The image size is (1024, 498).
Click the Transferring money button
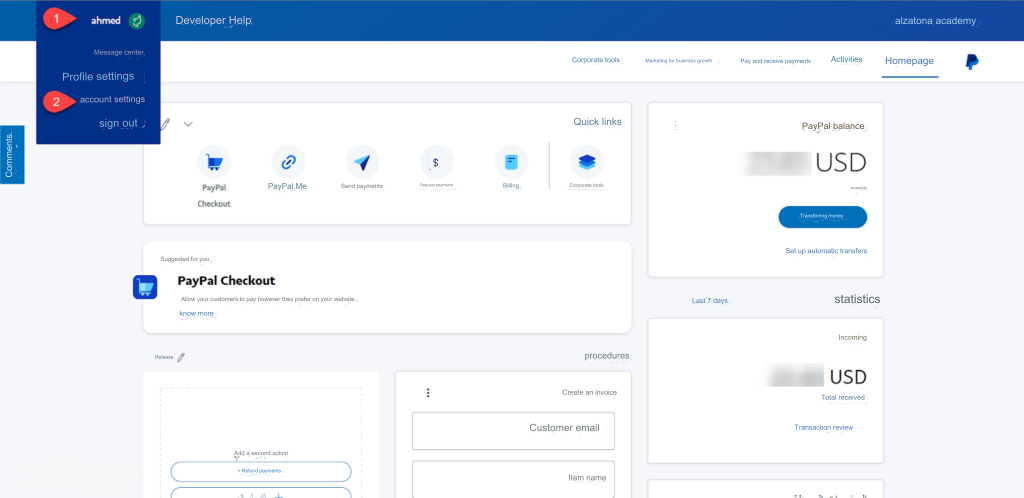[822, 217]
